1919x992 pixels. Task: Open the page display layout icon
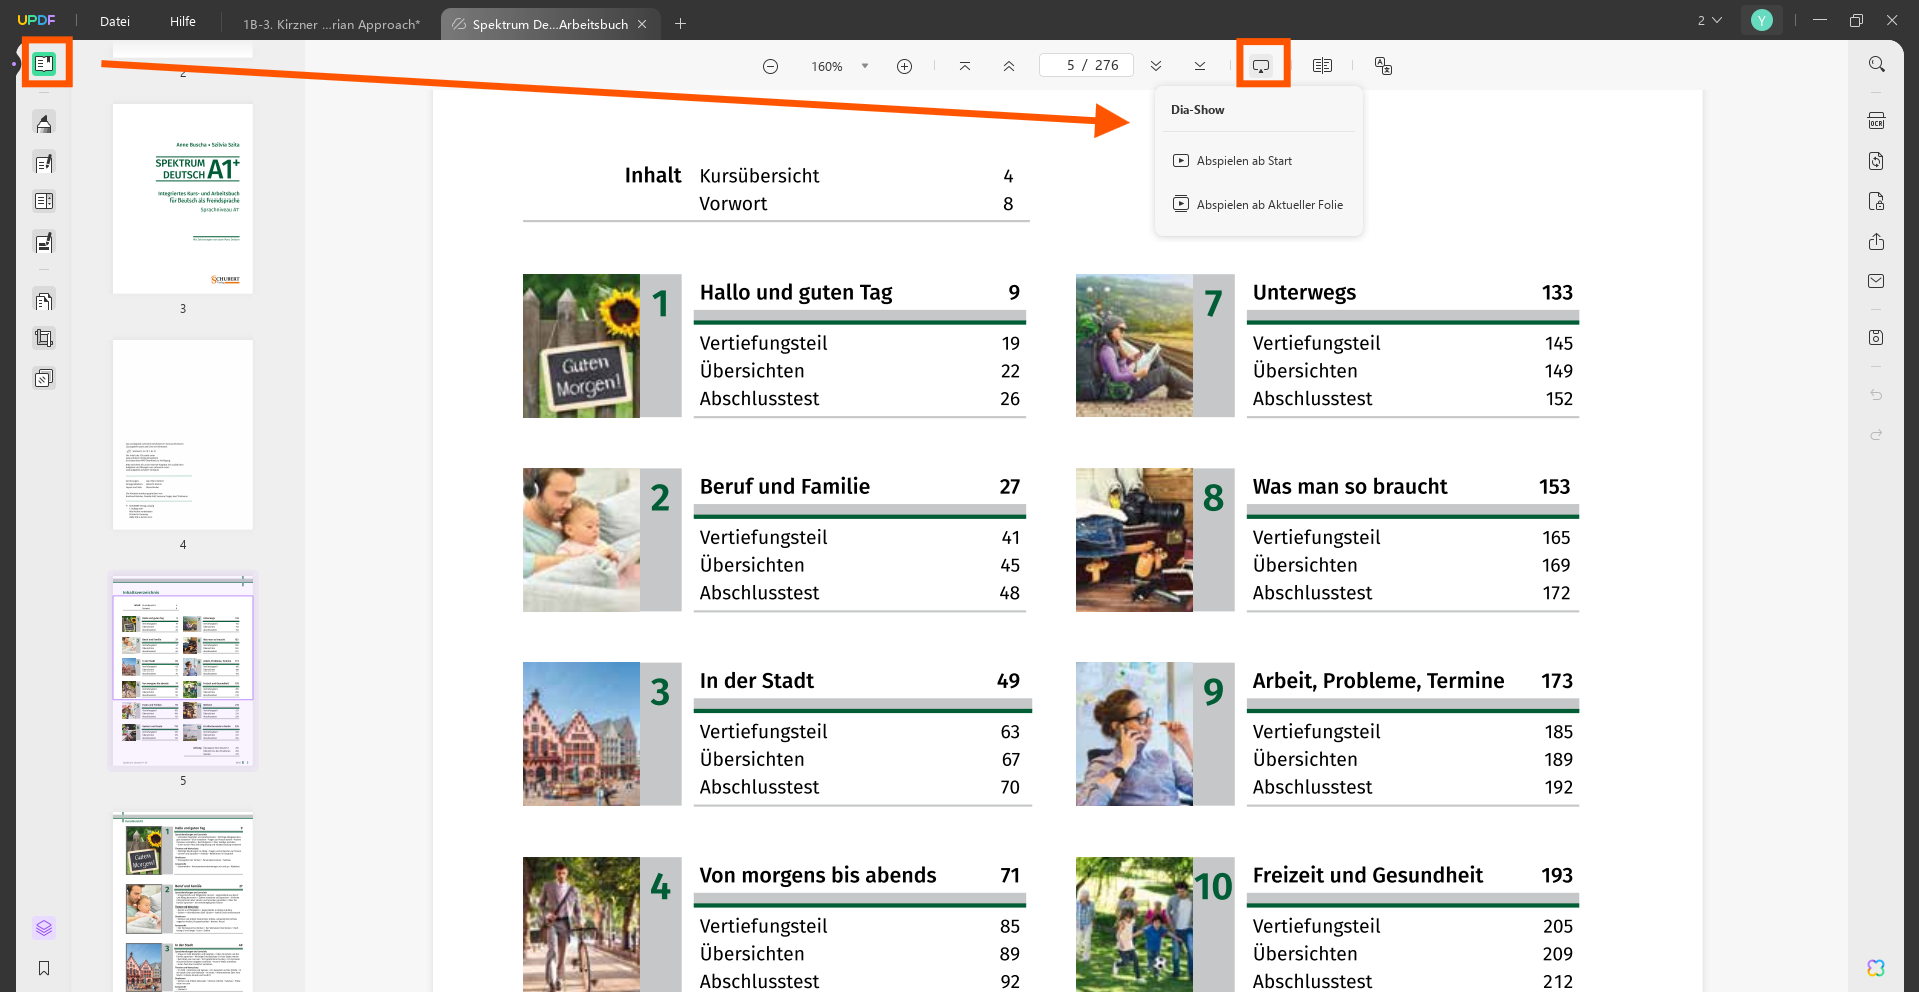[x=1322, y=66]
